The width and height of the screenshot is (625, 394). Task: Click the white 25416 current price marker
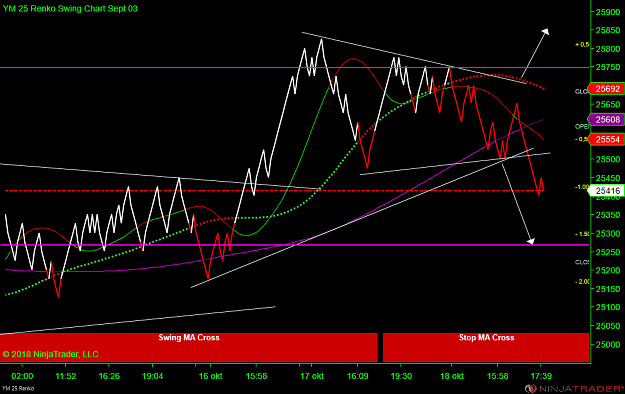(606, 191)
